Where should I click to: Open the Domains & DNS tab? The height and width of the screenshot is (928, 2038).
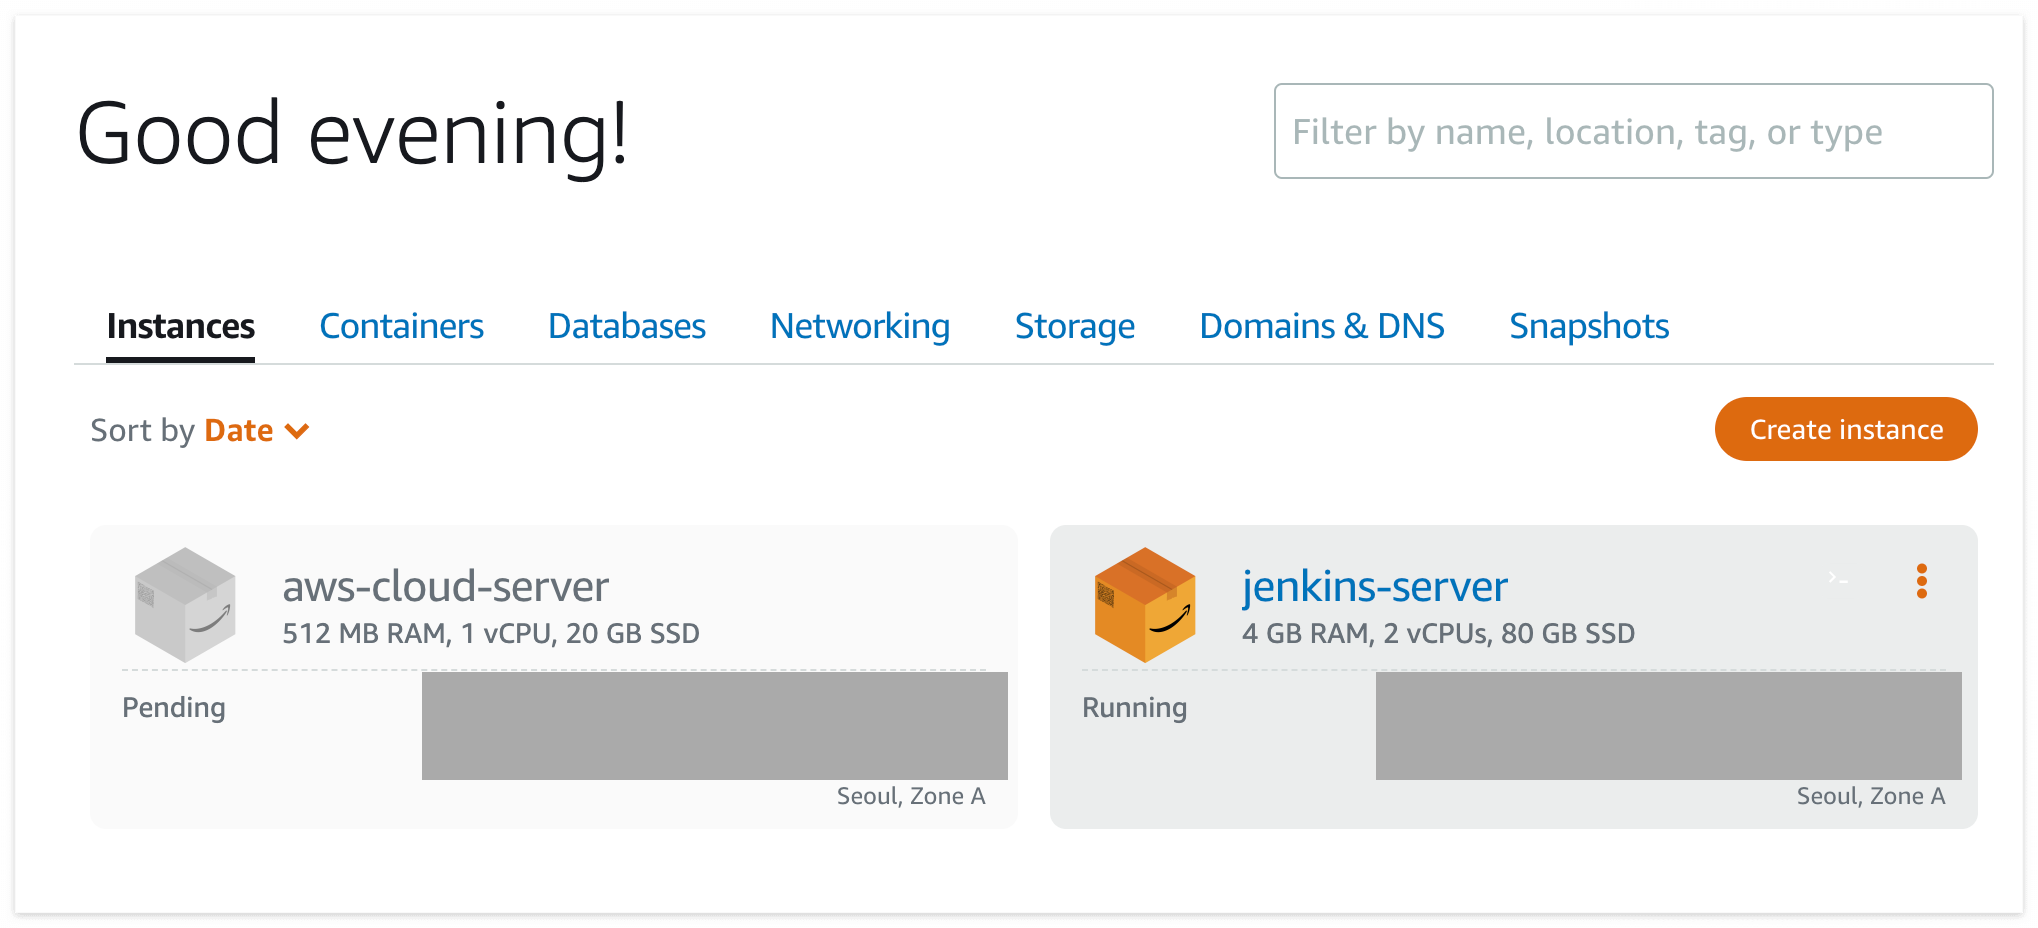(1322, 326)
